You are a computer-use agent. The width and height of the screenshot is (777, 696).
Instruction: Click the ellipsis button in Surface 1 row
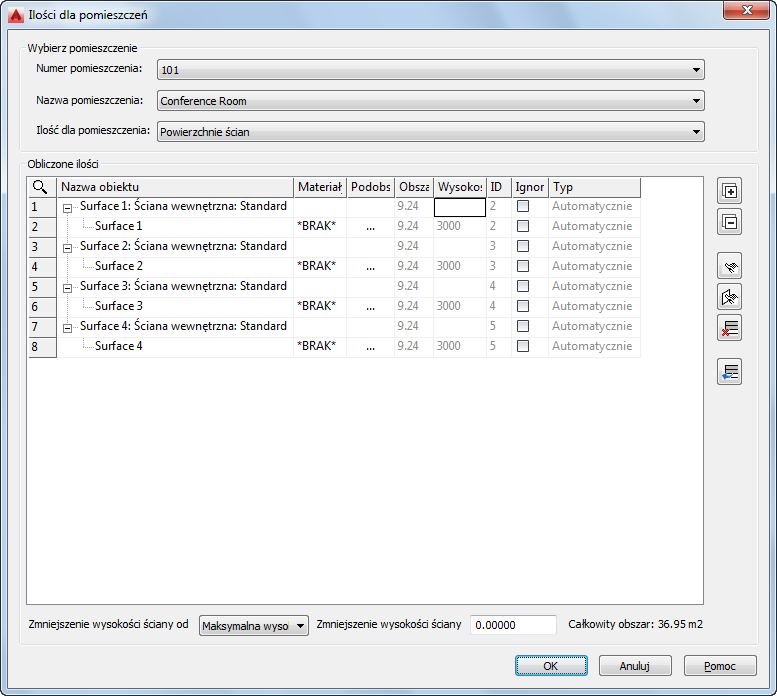click(x=371, y=227)
